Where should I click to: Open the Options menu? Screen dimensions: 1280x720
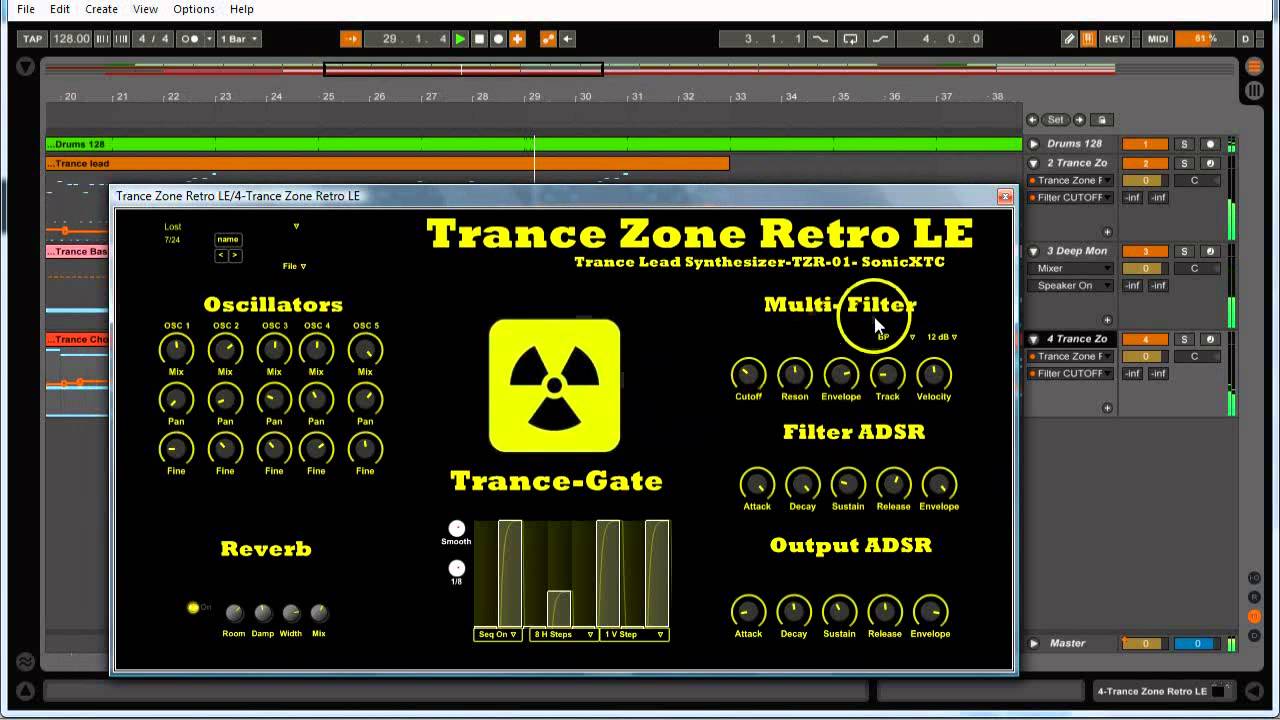pyautogui.click(x=194, y=9)
